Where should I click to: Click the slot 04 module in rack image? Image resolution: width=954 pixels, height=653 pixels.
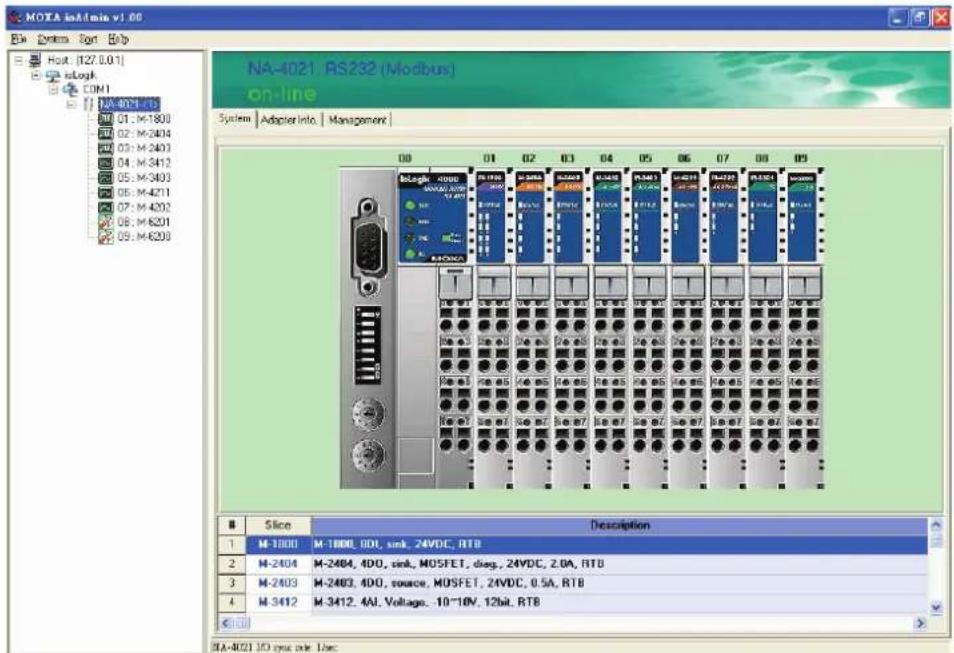click(608, 329)
